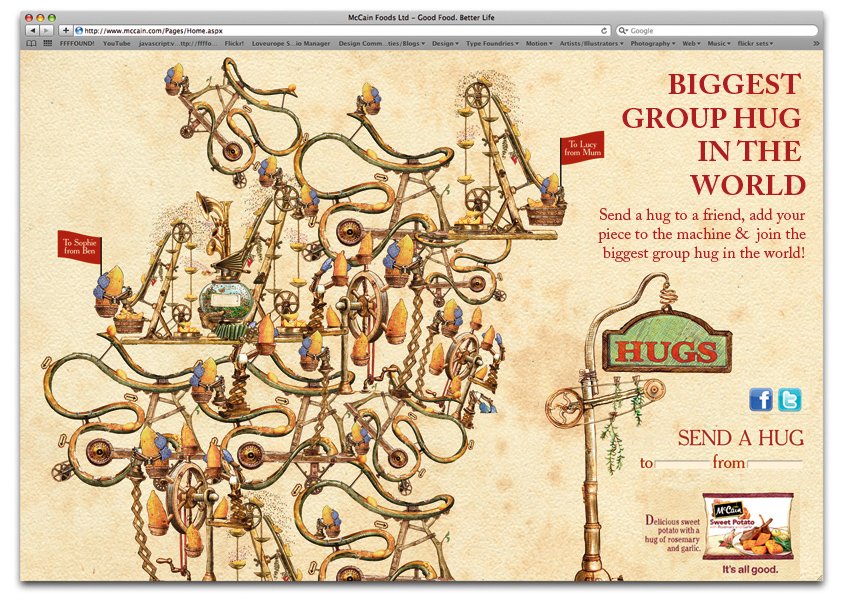Expand the Design Communities/Blogs bookmark folder
The width and height of the screenshot is (842, 605).
[x=381, y=43]
